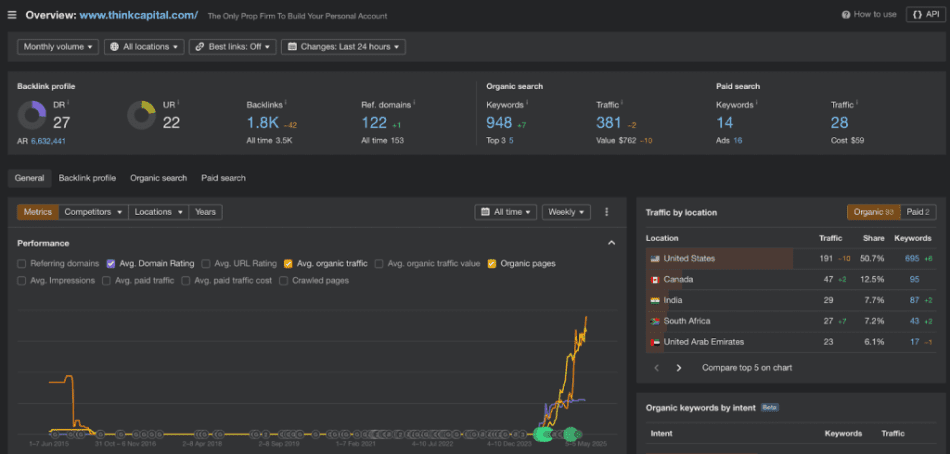The height and width of the screenshot is (454, 950).
Task: Click the DR donut chart icon
Action: [34, 116]
